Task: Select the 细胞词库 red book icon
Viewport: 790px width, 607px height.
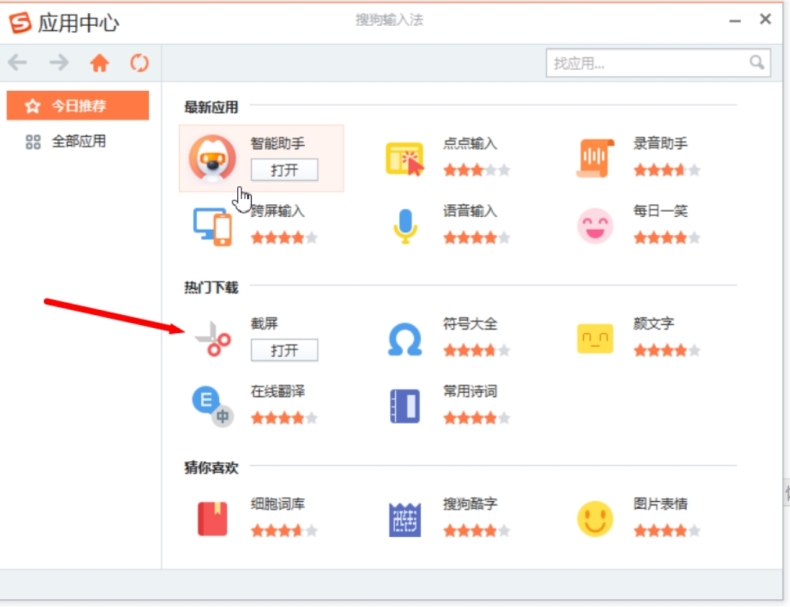Action: pos(212,519)
